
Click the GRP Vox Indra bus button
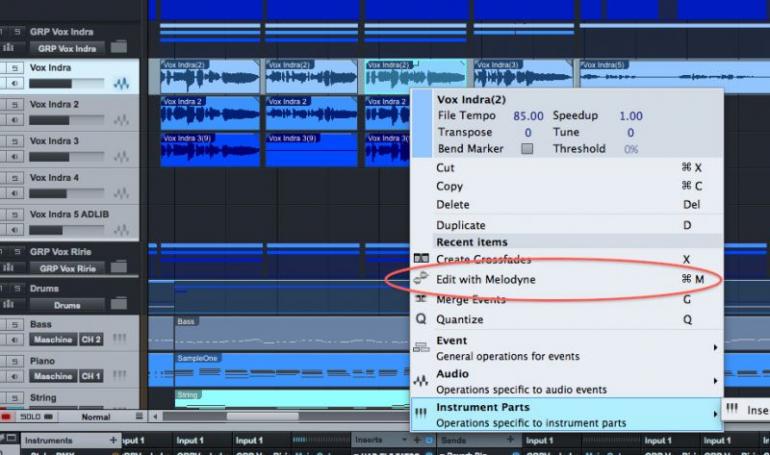(x=67, y=49)
